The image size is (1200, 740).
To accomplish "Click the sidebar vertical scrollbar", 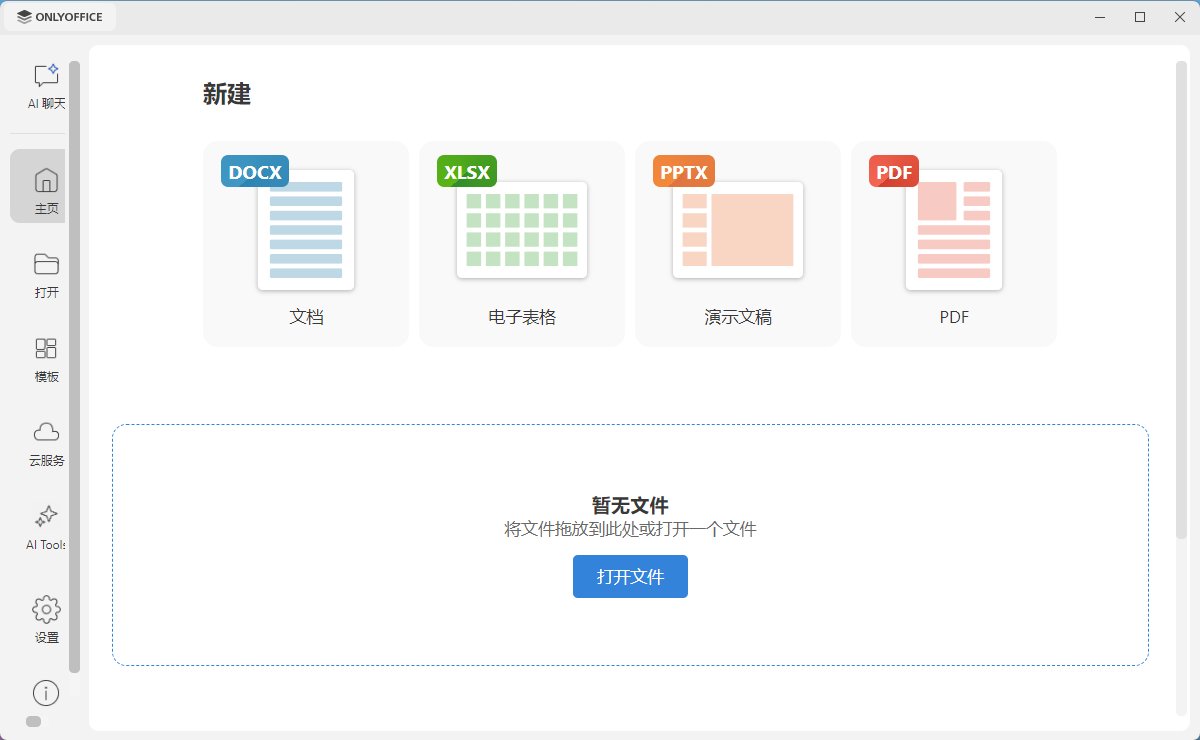I will coord(74,367).
